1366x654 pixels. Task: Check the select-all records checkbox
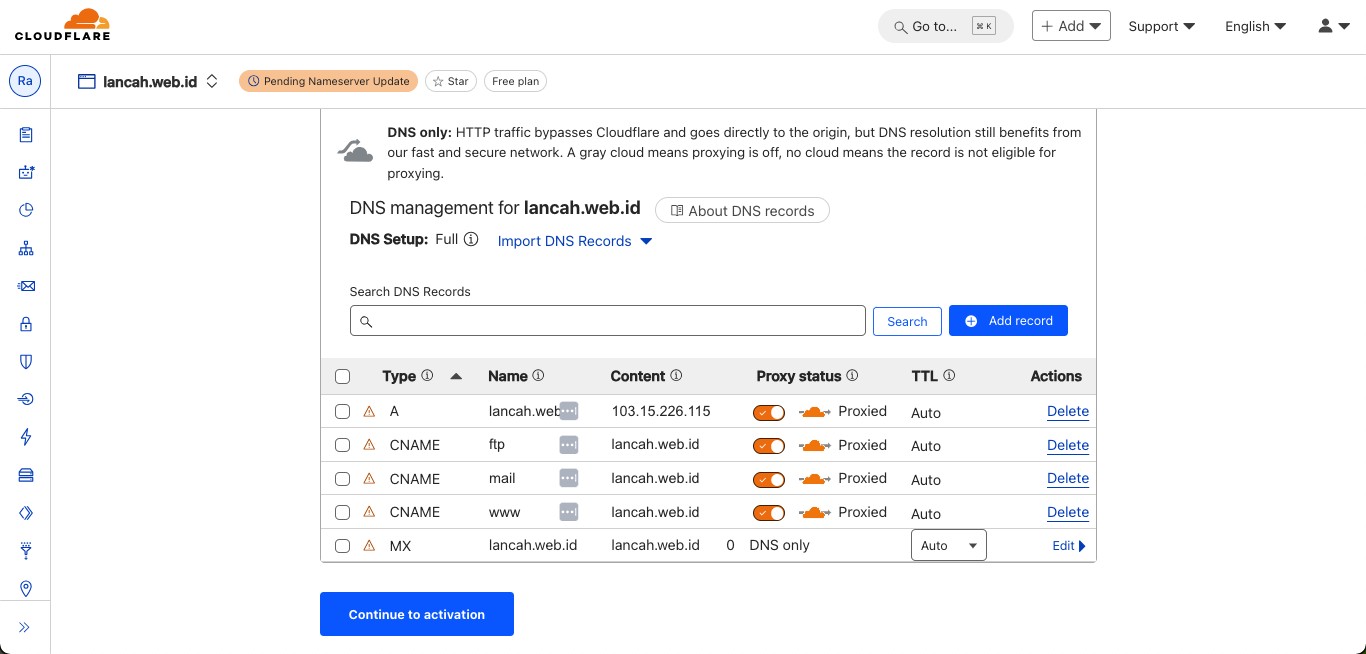click(x=343, y=377)
